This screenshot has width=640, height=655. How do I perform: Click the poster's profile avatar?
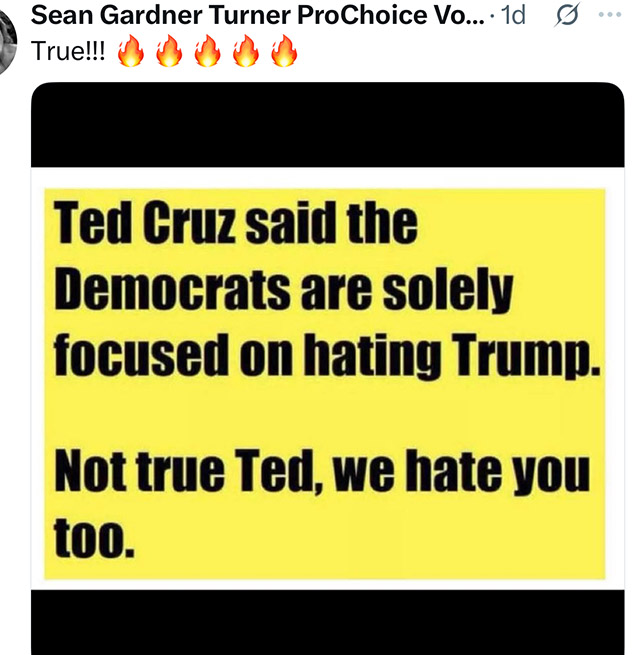(7, 42)
